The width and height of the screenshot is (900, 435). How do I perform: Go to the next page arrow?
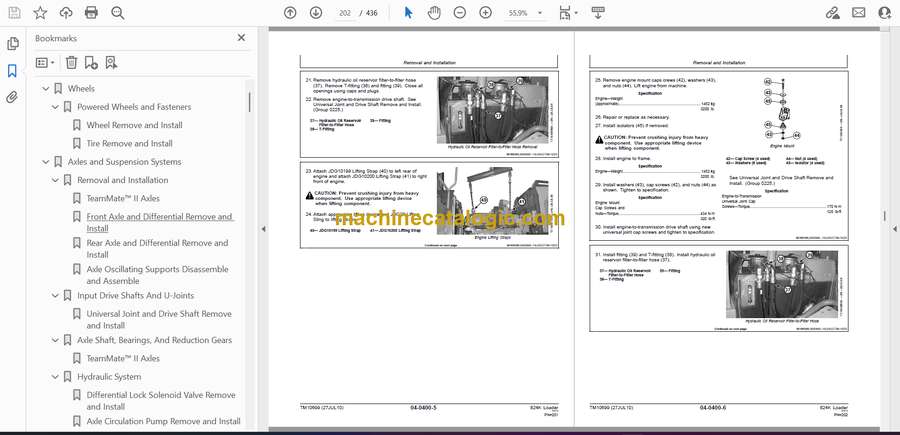(316, 13)
